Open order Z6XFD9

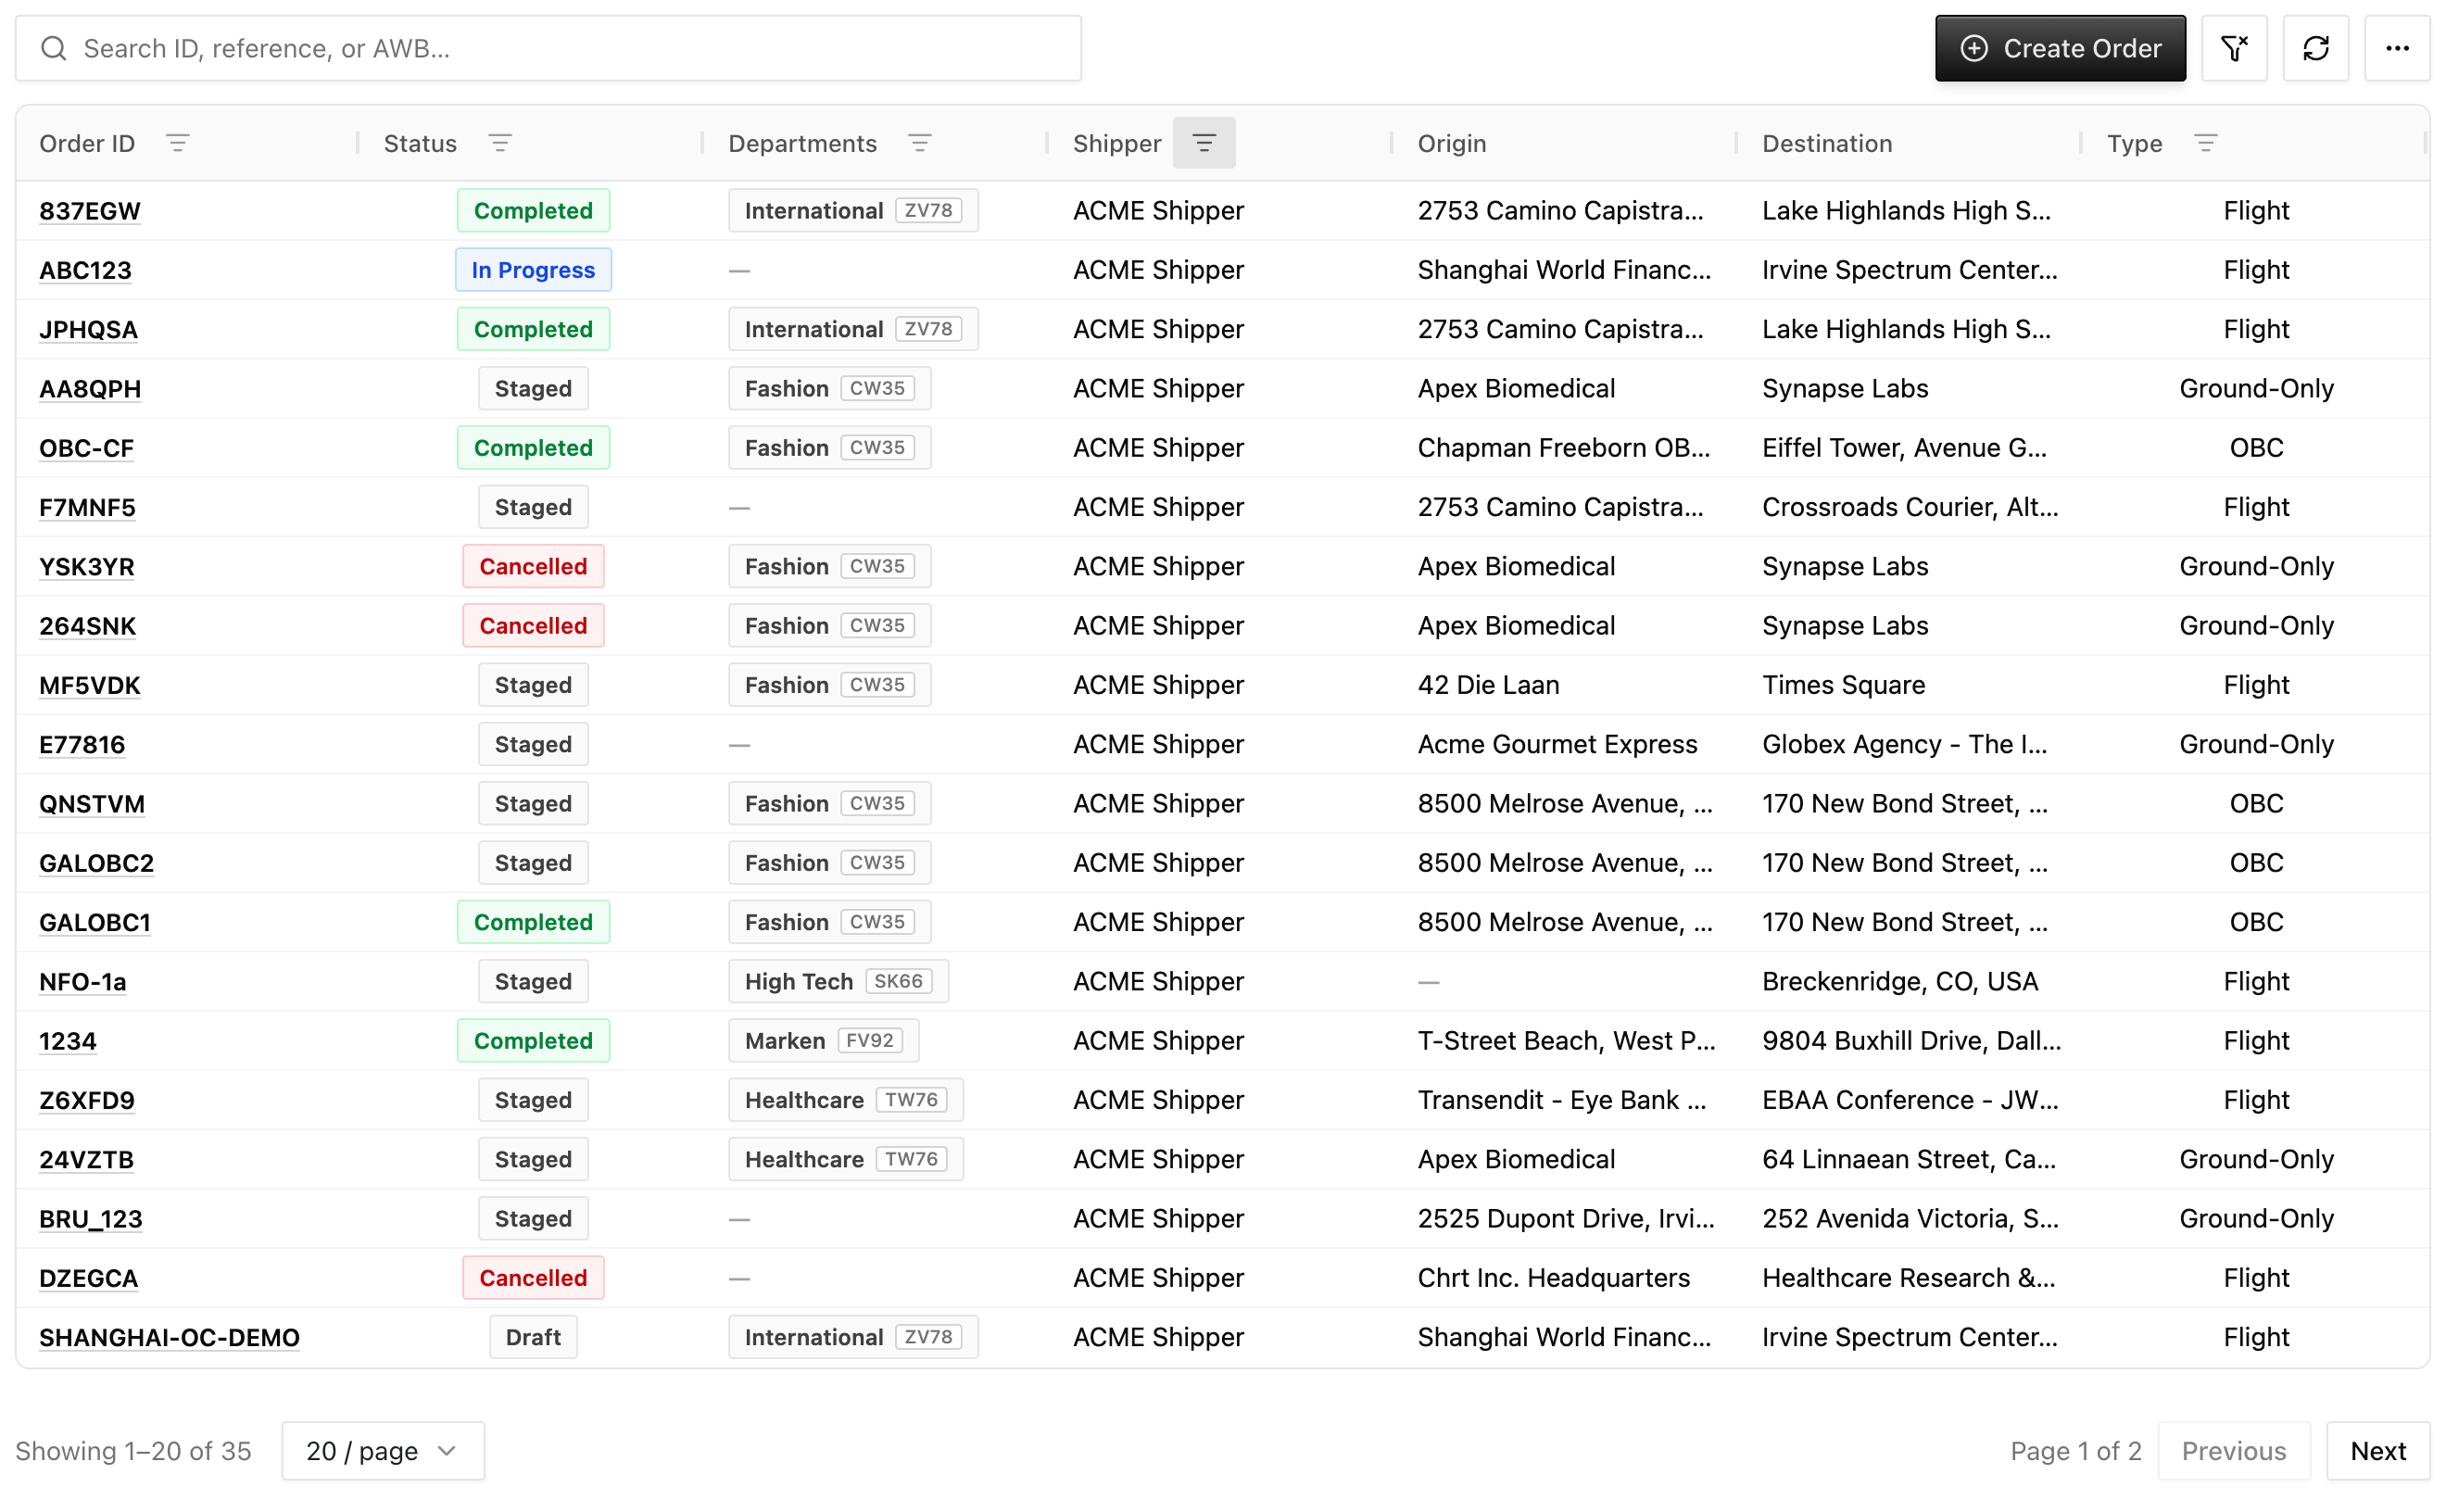tap(87, 1100)
